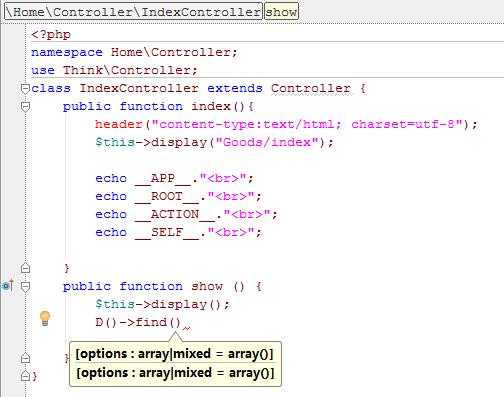Select the \Home\Controller\IndexController breadcrumb
Viewport: 504px width, 397px height.
133,12
